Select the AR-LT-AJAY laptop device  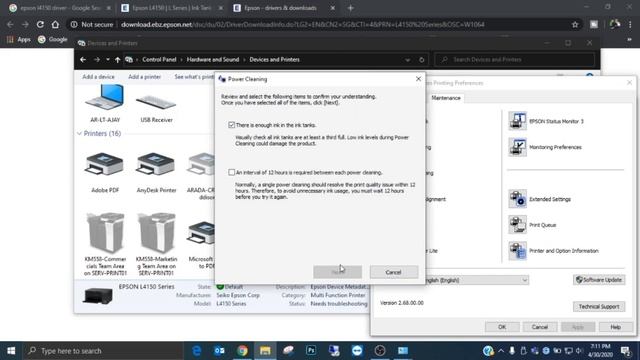point(105,103)
